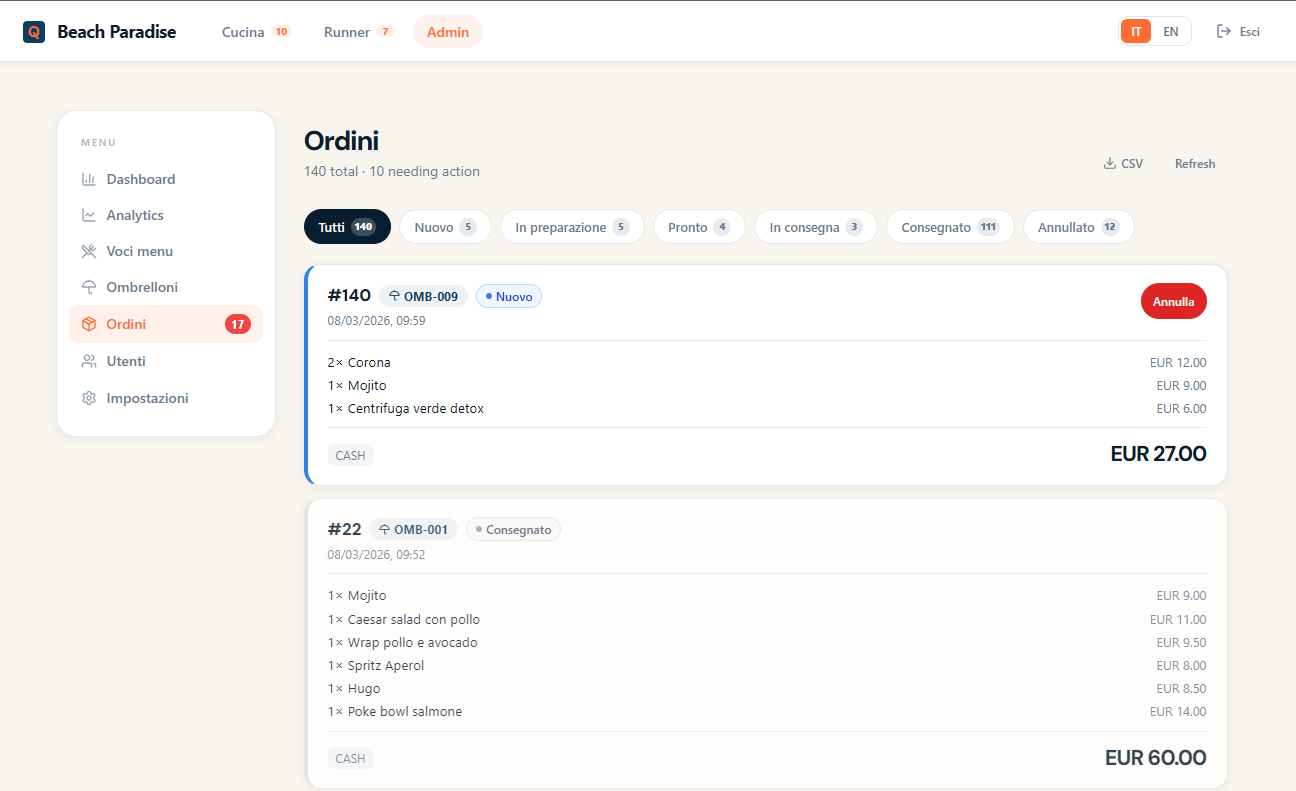This screenshot has width=1296, height=791.
Task: Click the red 17 badge on Ordini
Action: click(238, 324)
